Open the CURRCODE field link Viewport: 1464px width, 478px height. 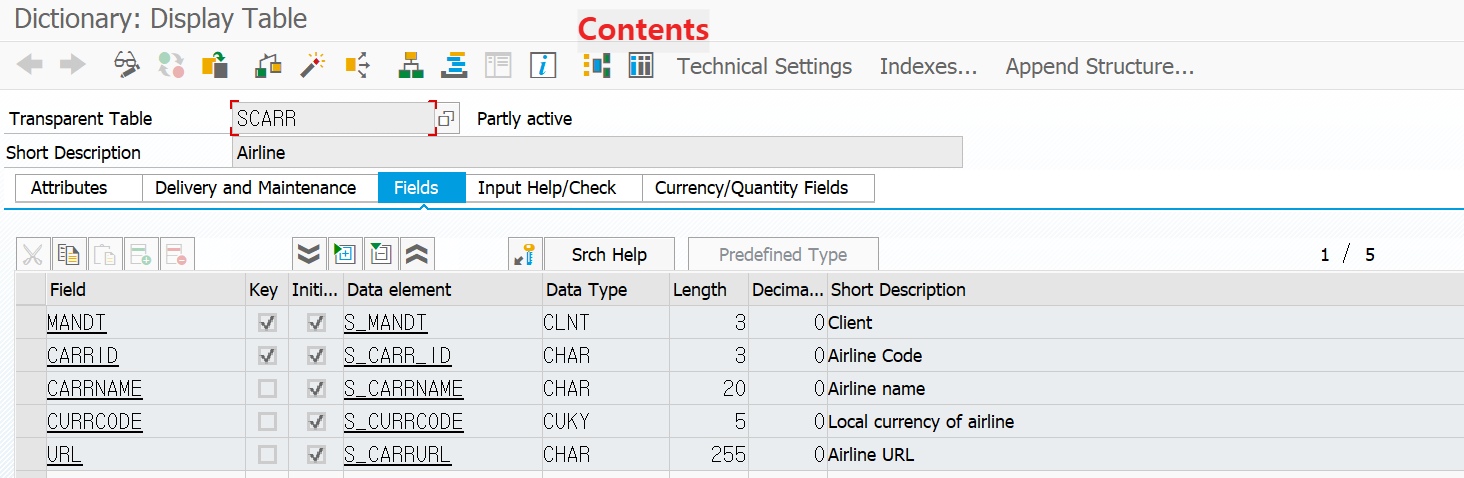coord(95,422)
